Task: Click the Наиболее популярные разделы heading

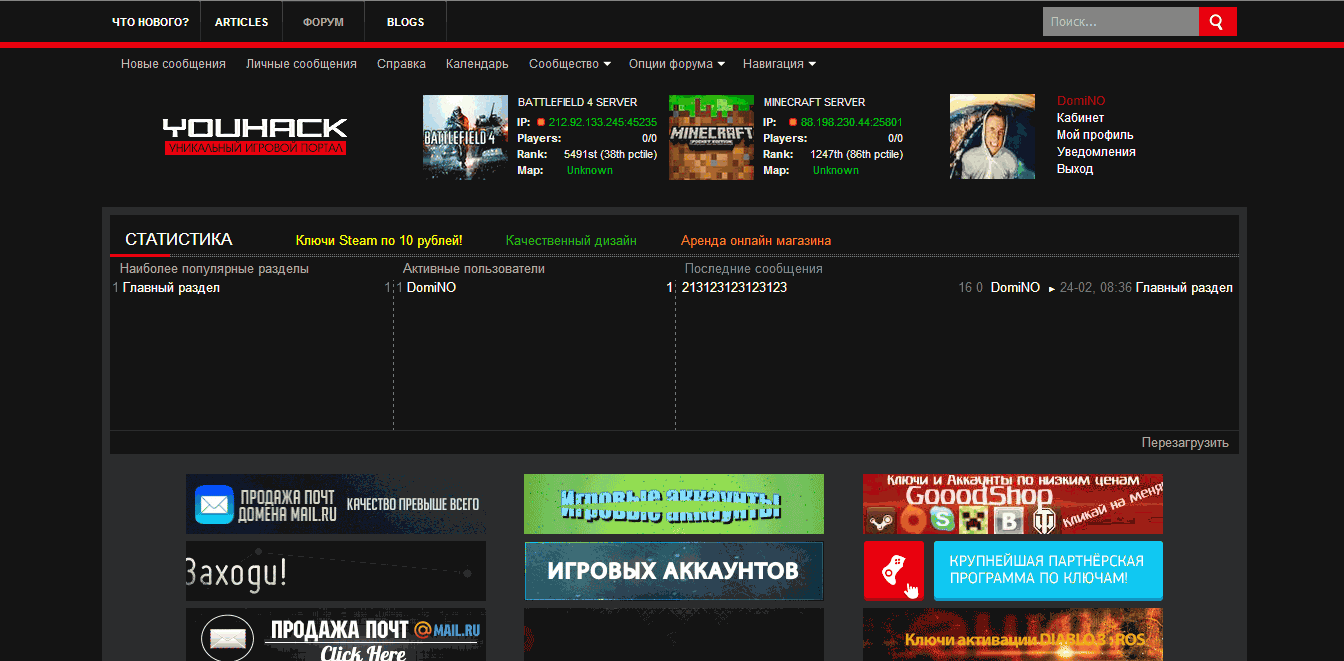Action: 214,269
